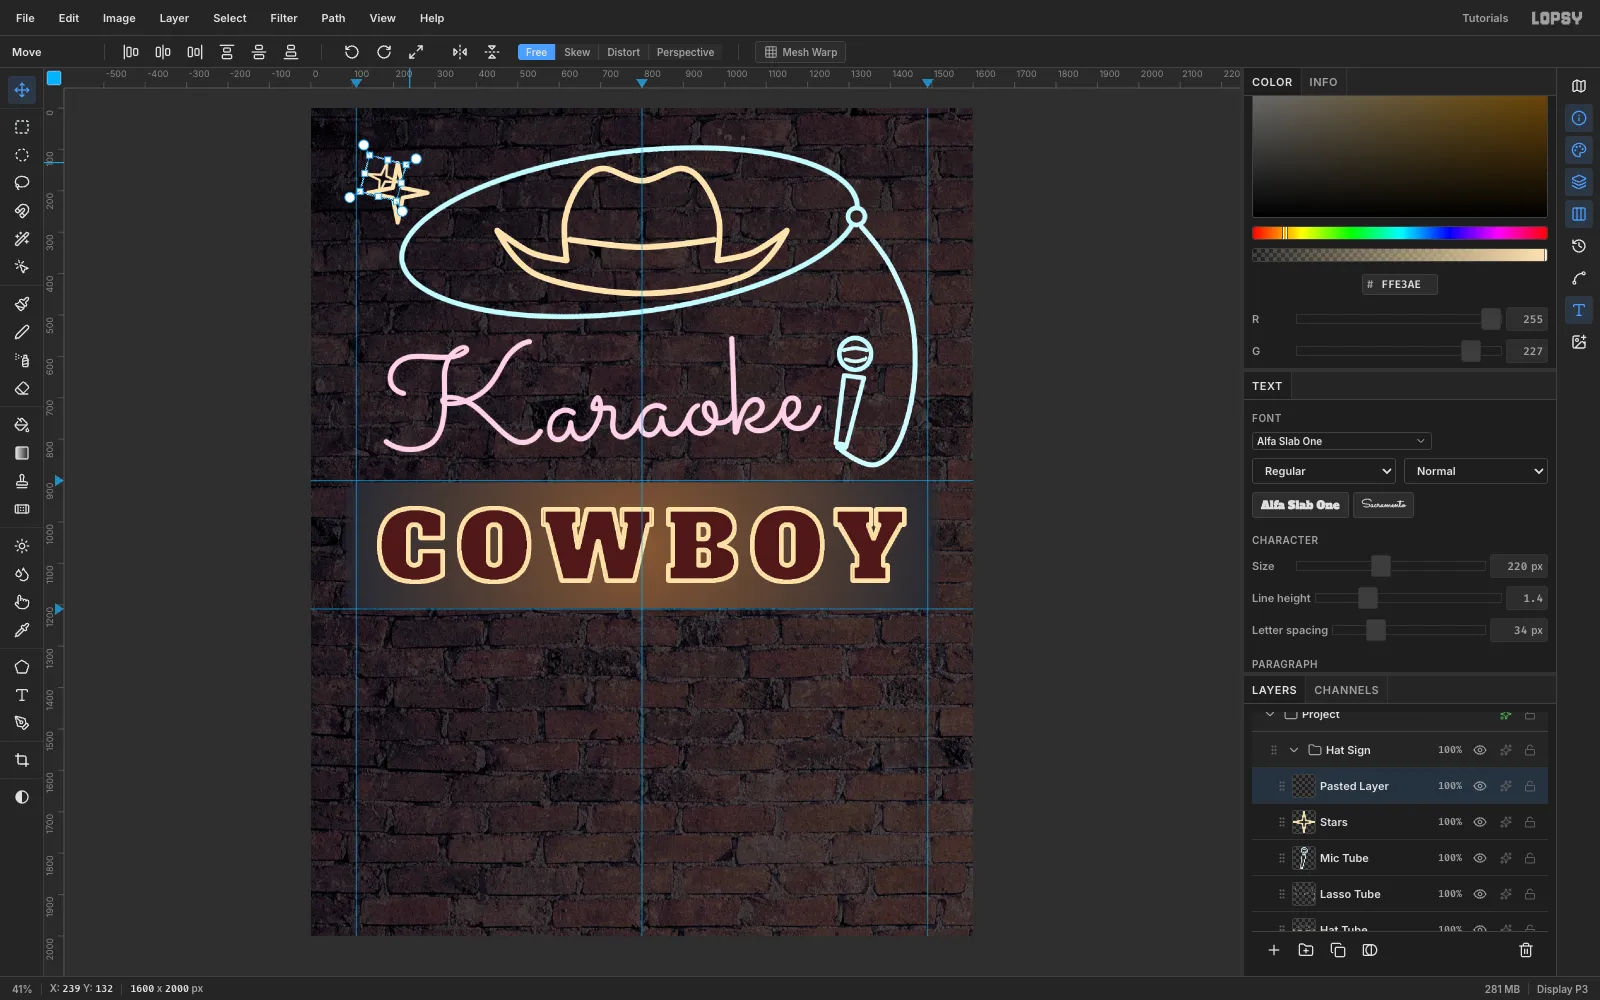Select the rectangular marquee tool
Image resolution: width=1600 pixels, height=1000 pixels.
[22, 127]
